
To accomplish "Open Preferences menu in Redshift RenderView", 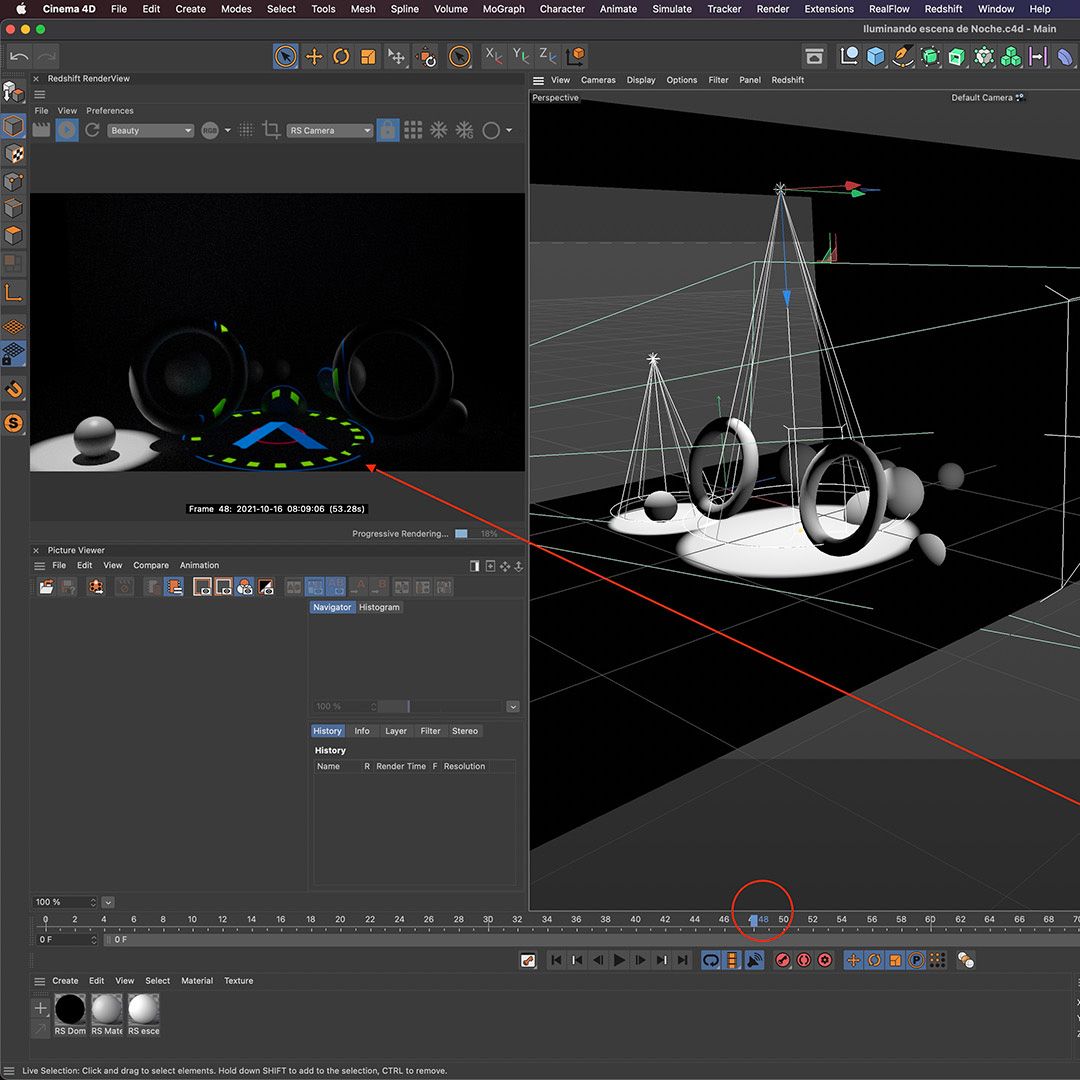I will [110, 110].
